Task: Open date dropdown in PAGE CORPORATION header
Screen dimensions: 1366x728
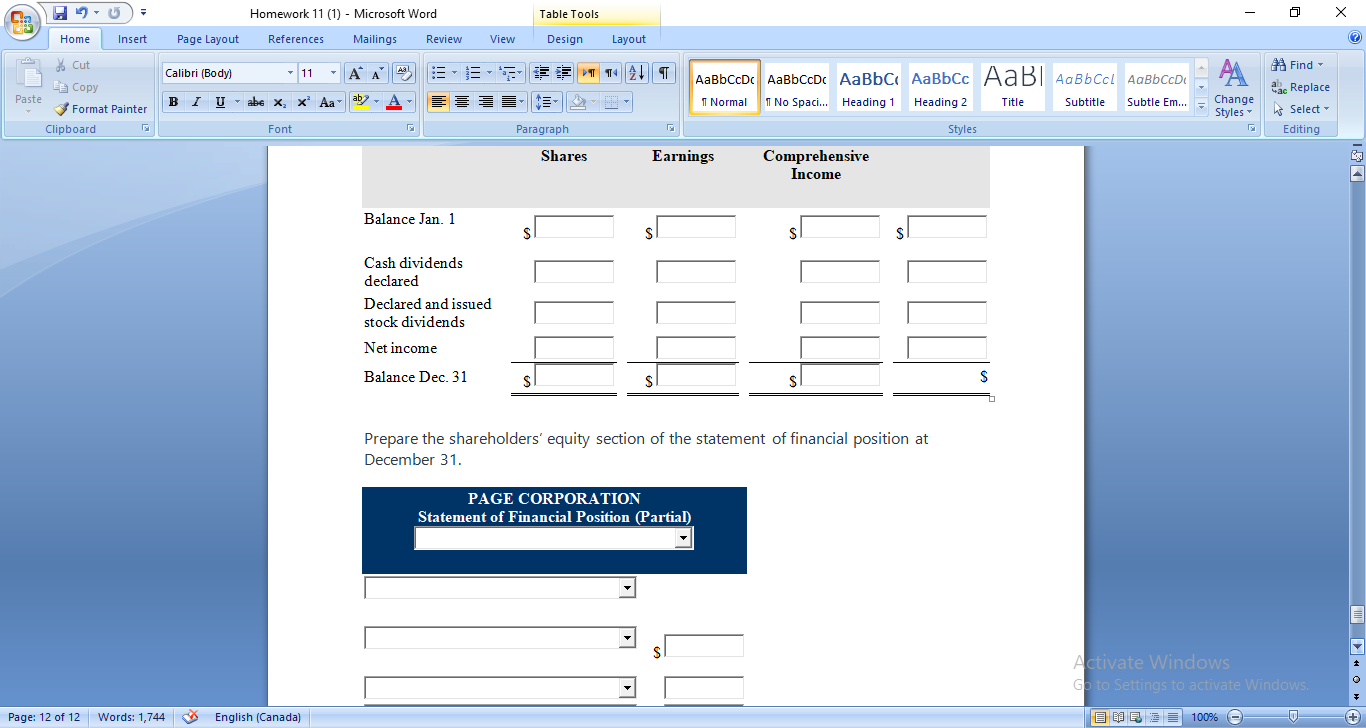Action: click(x=683, y=539)
